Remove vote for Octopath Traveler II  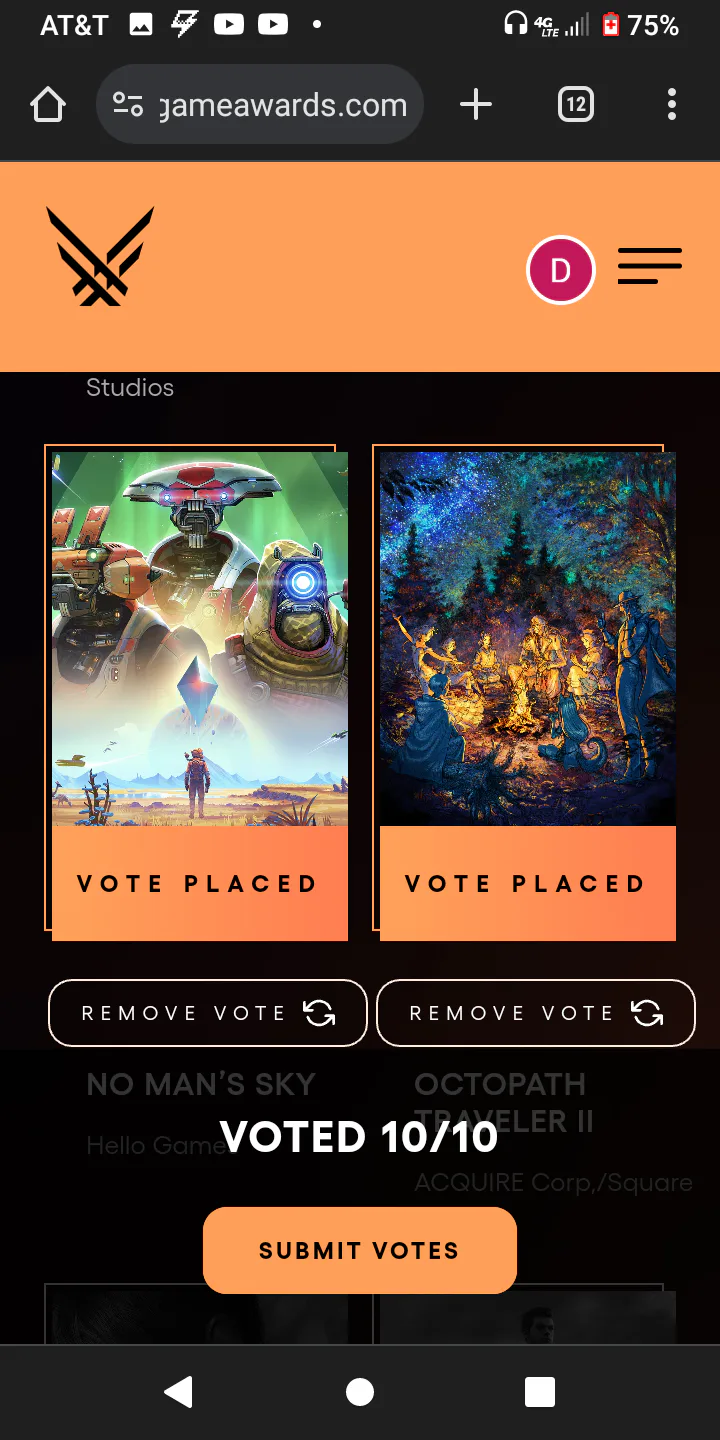click(x=536, y=1013)
